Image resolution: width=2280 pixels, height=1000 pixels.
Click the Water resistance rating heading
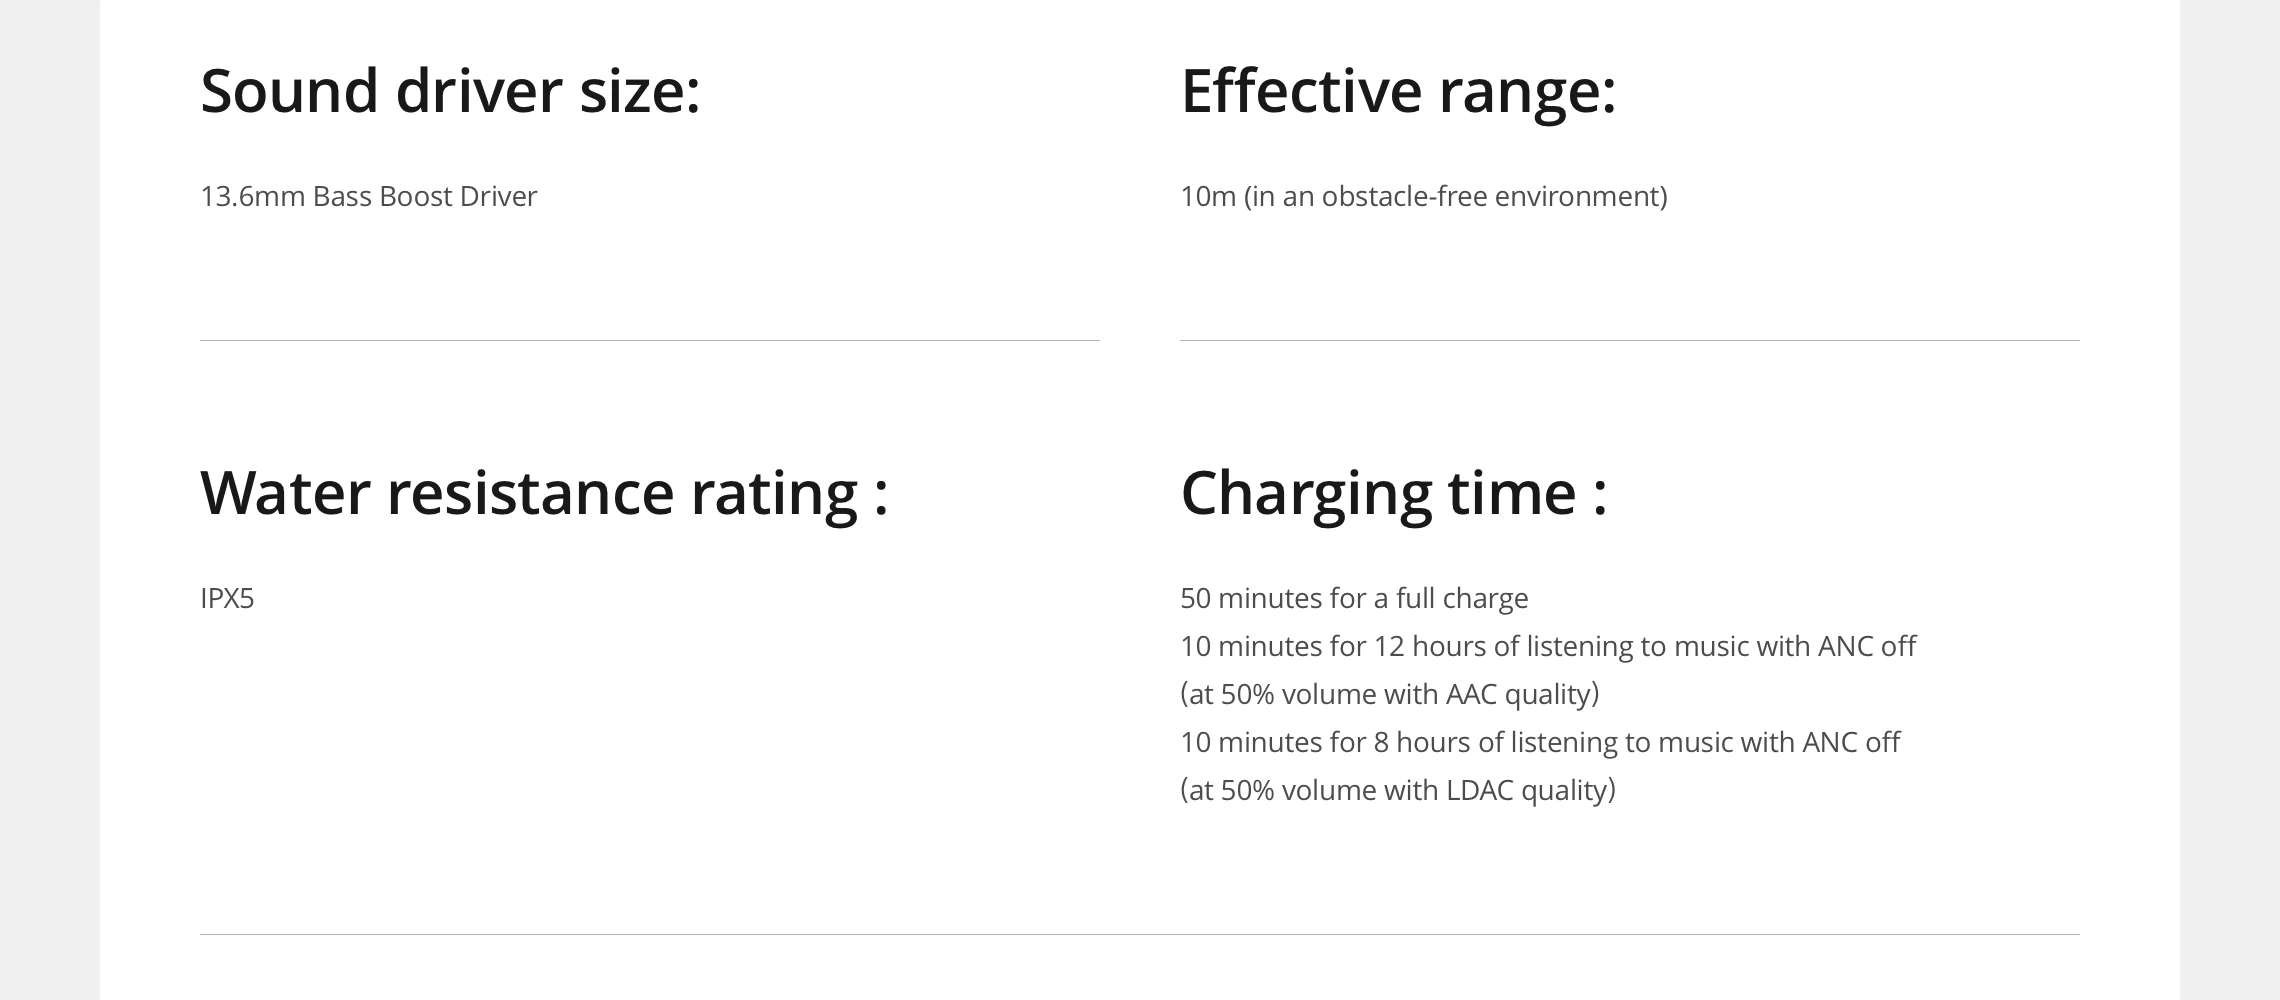(544, 493)
